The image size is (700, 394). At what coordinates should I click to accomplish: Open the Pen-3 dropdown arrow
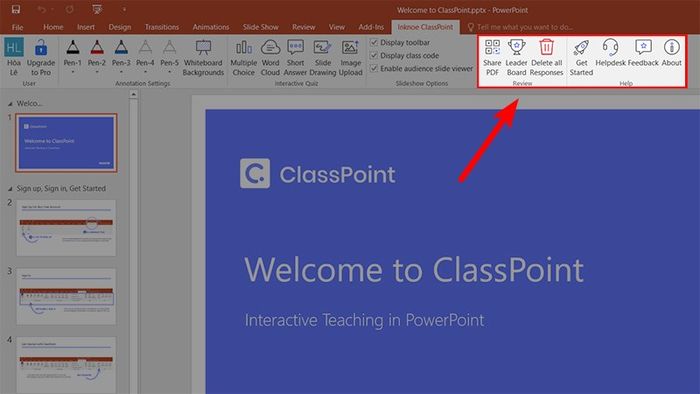coord(121,72)
